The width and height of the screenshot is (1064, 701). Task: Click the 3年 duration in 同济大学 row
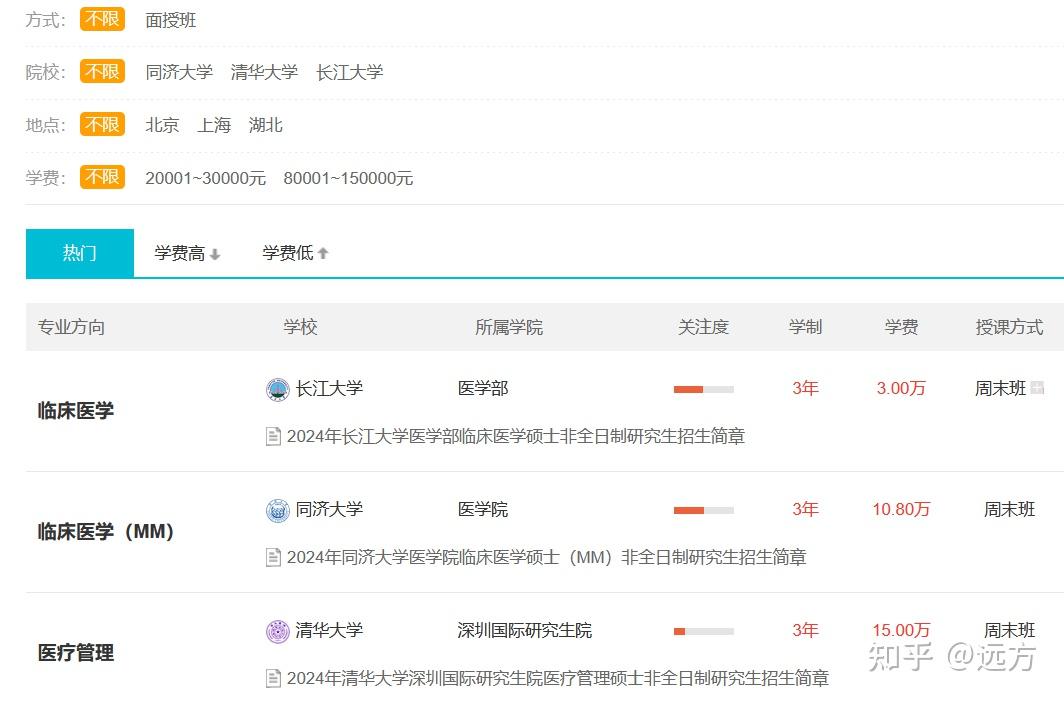pyautogui.click(x=805, y=510)
